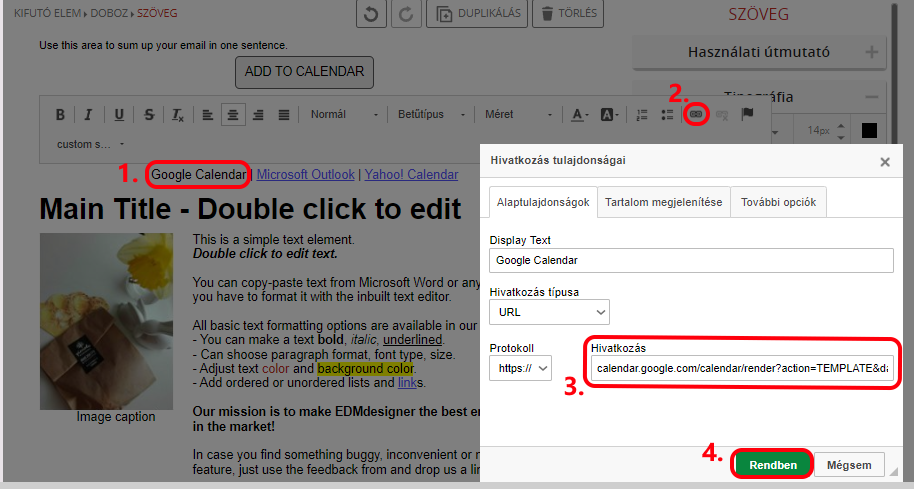Screen dimensions: 914x489
Task: Select the daffodil image thumbnail
Action: 107,321
